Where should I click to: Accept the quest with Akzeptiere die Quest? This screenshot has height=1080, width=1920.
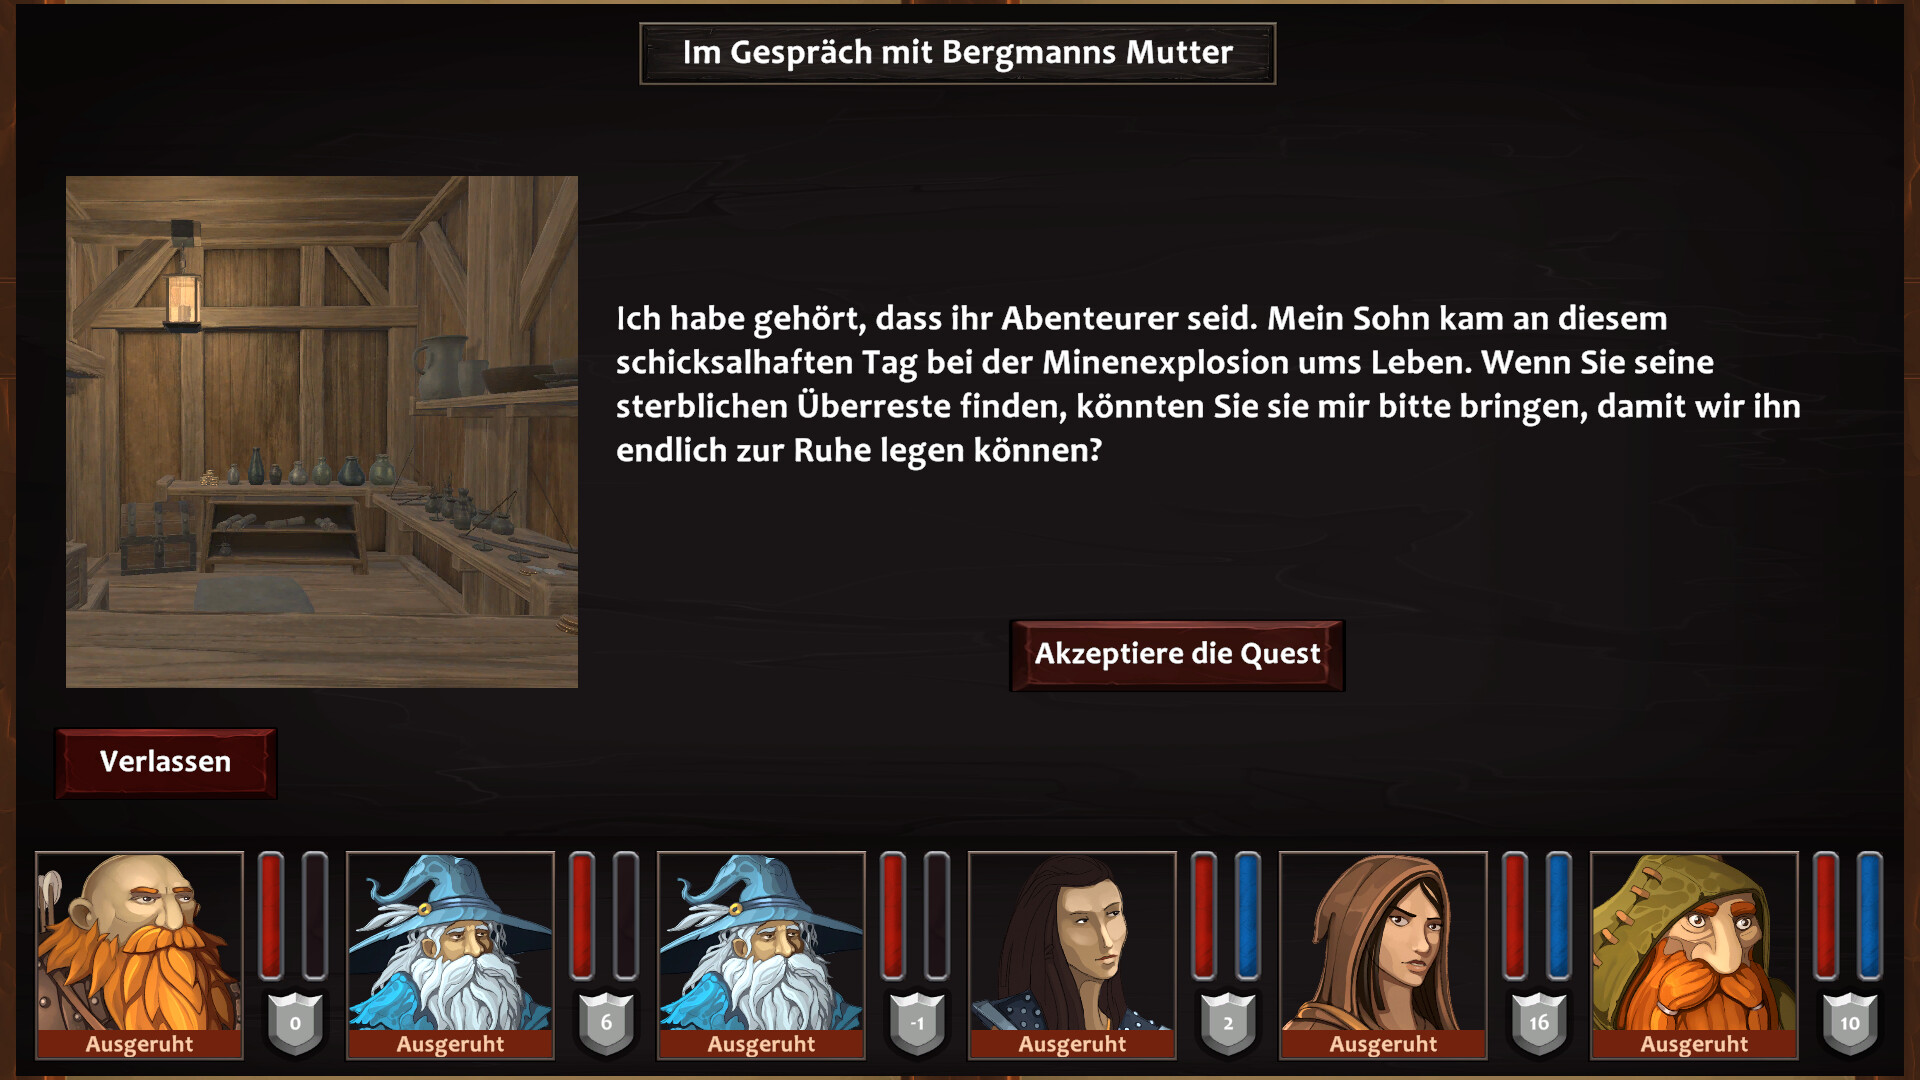tap(1177, 655)
